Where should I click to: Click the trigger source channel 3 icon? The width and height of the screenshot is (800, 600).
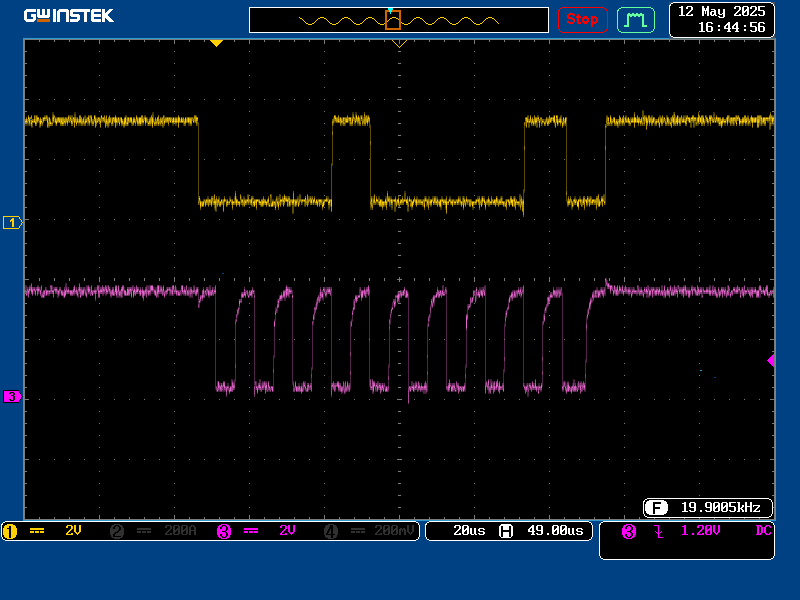pos(629,532)
